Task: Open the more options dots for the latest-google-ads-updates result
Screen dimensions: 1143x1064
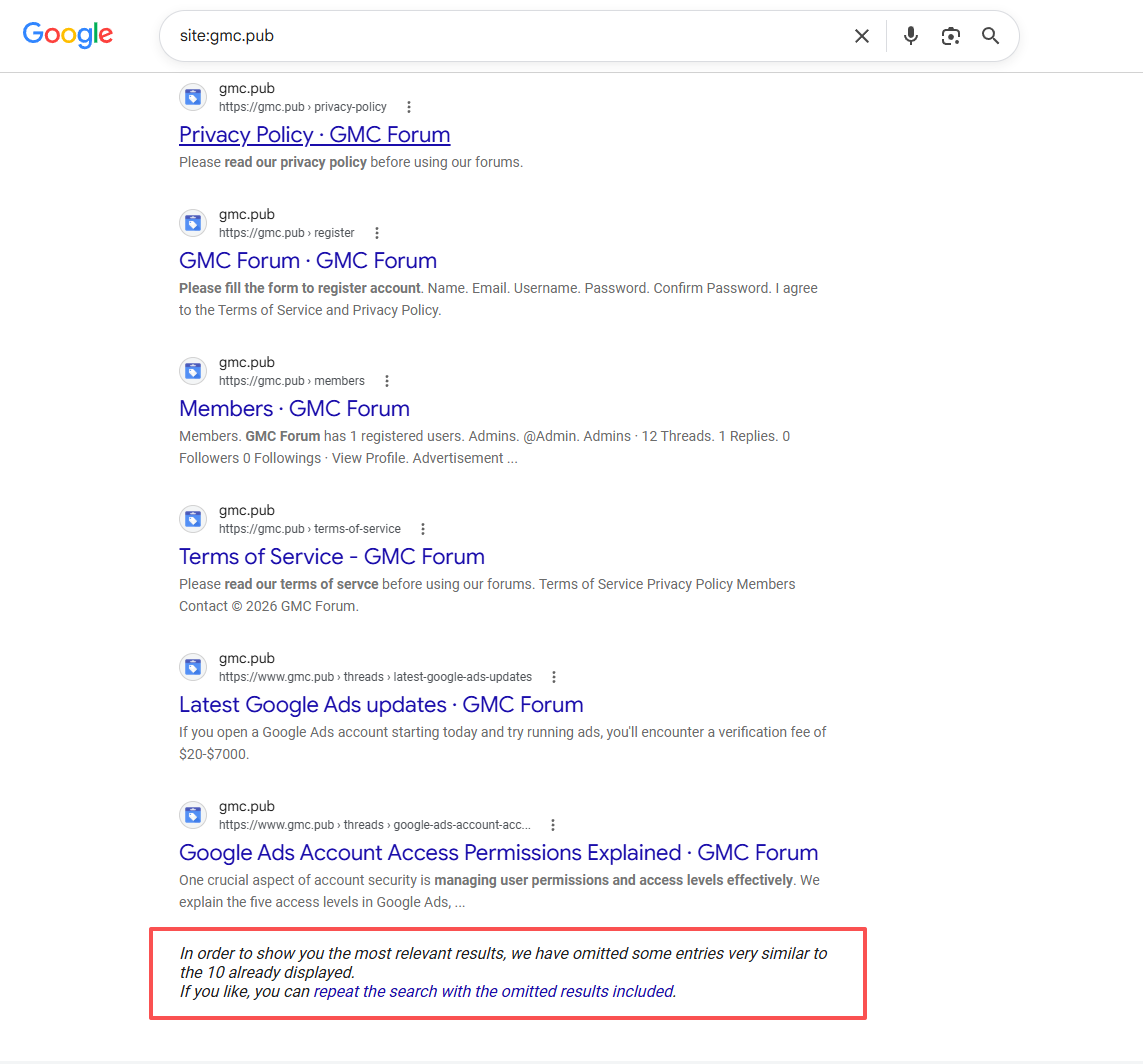Action: click(554, 677)
